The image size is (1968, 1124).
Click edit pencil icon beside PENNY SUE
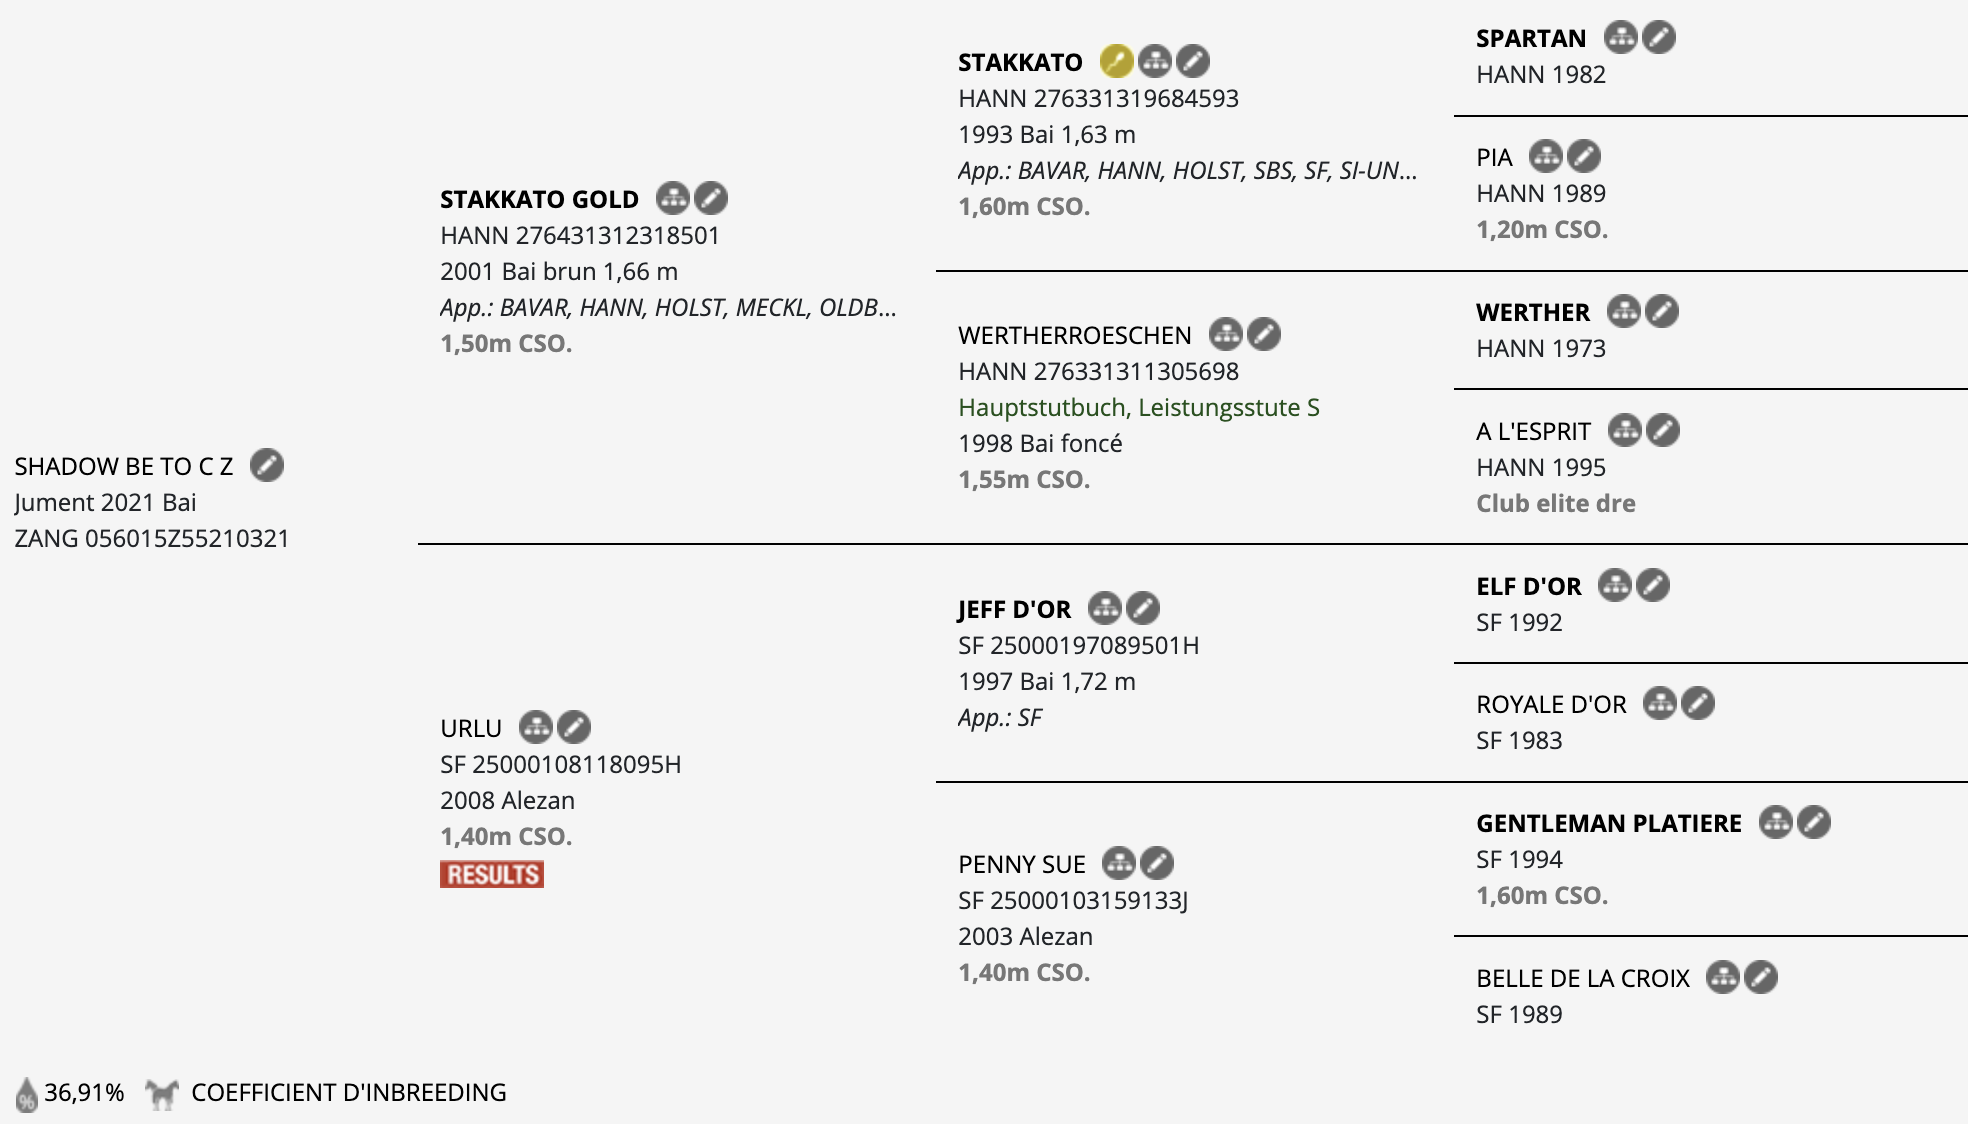(x=1157, y=863)
